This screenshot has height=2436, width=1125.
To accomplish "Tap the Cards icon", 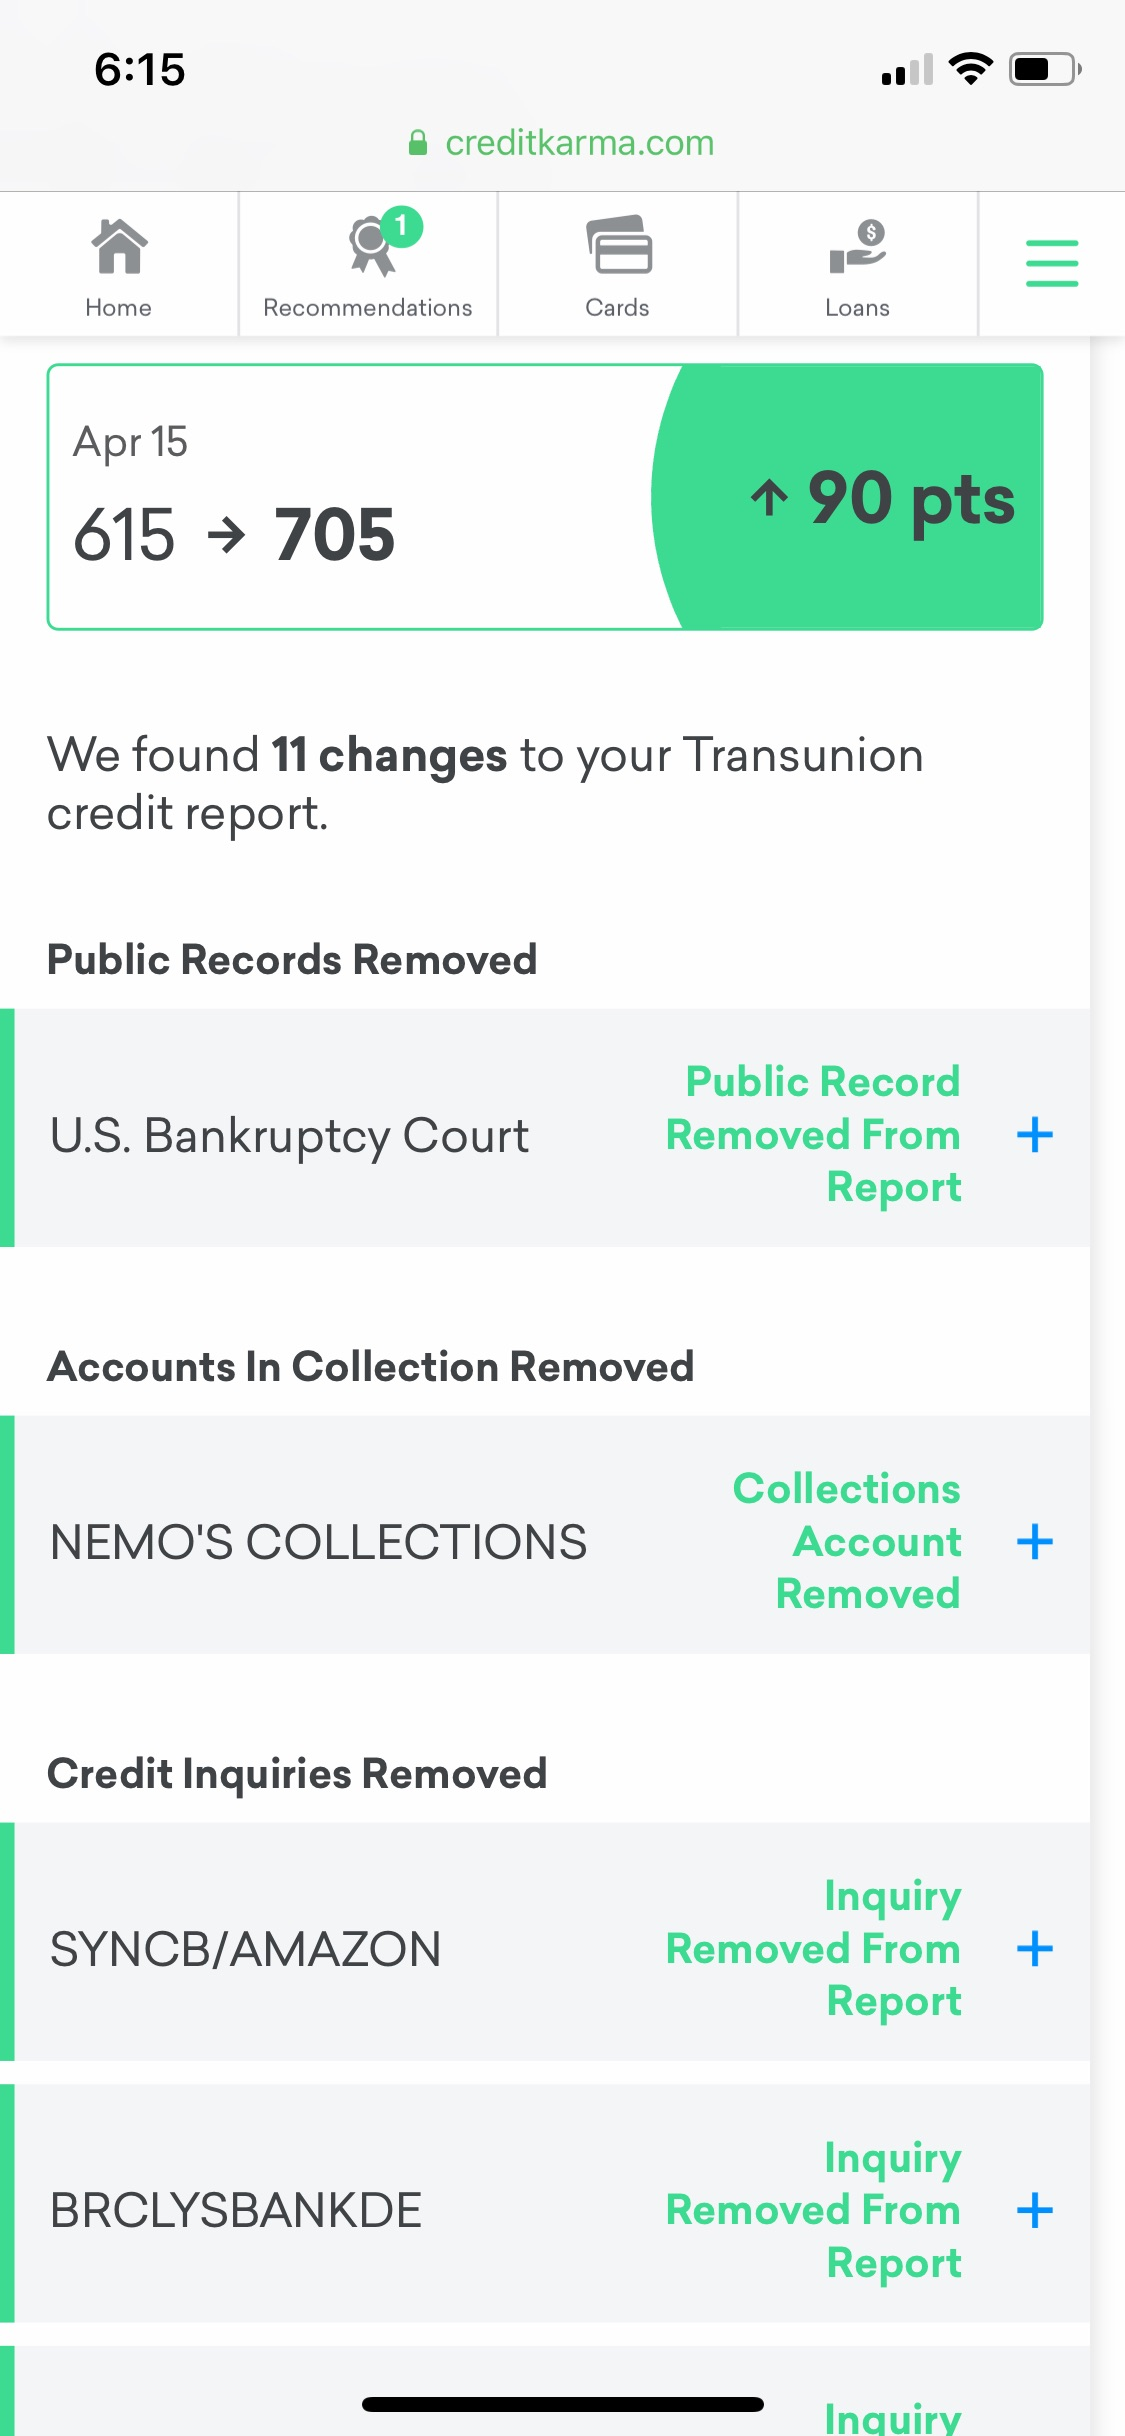I will 618,245.
